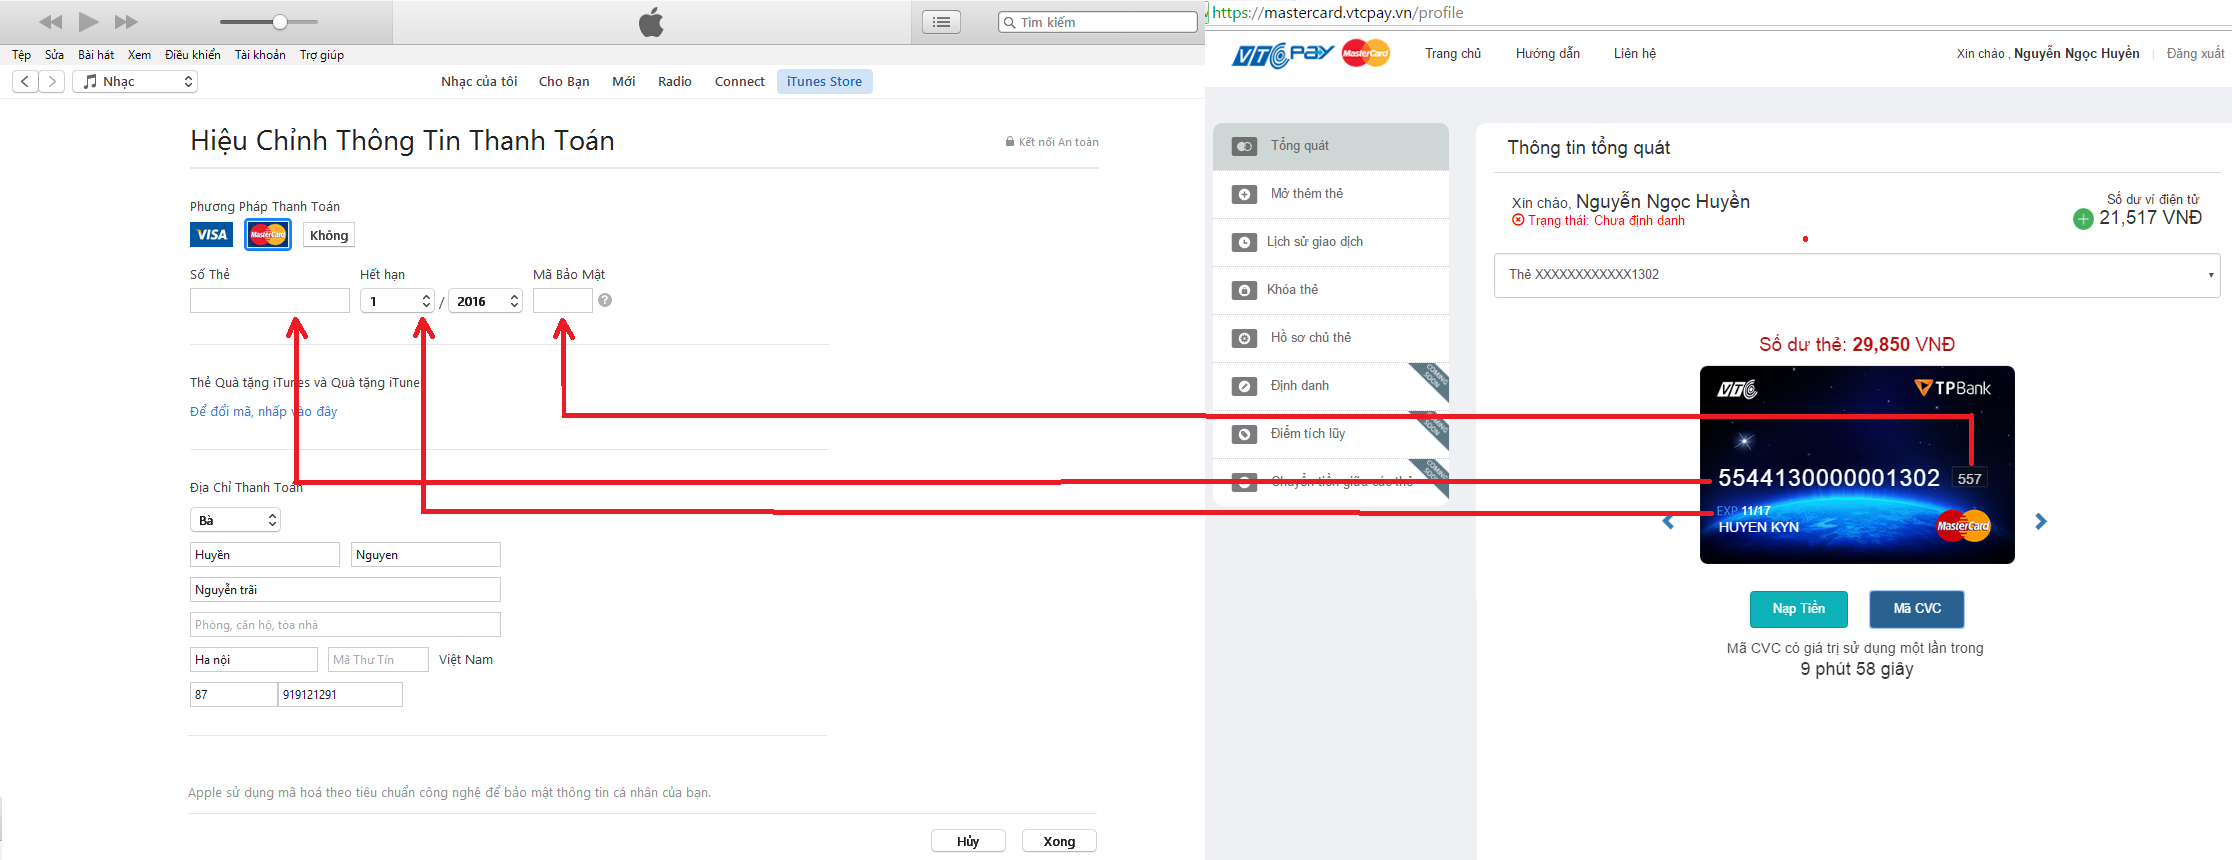Switch to Cho Bạn tab
The width and height of the screenshot is (2232, 860).
pyautogui.click(x=564, y=82)
